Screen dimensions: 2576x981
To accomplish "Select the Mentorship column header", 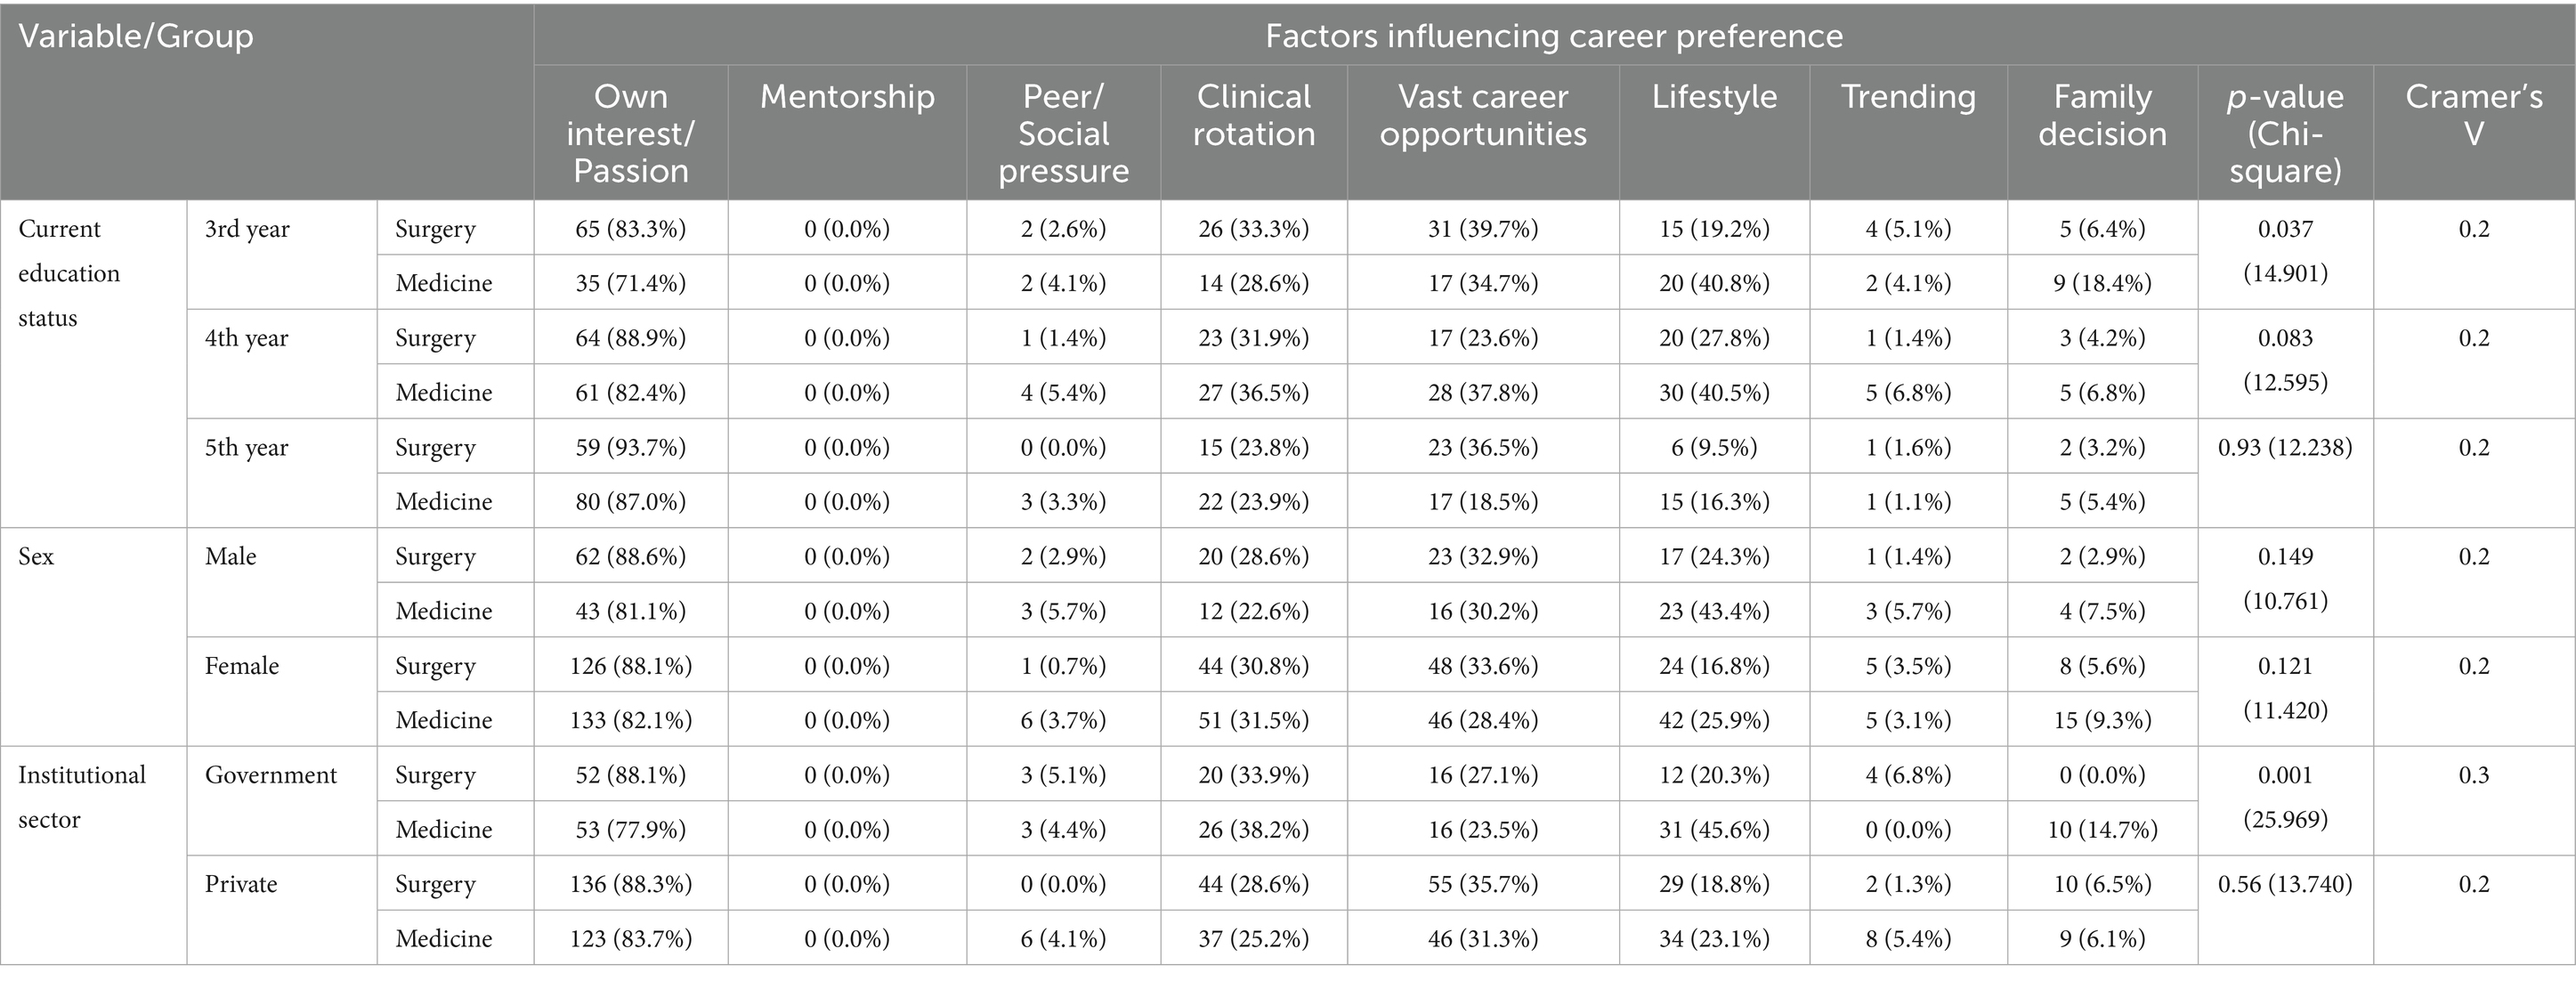I will 847,97.
